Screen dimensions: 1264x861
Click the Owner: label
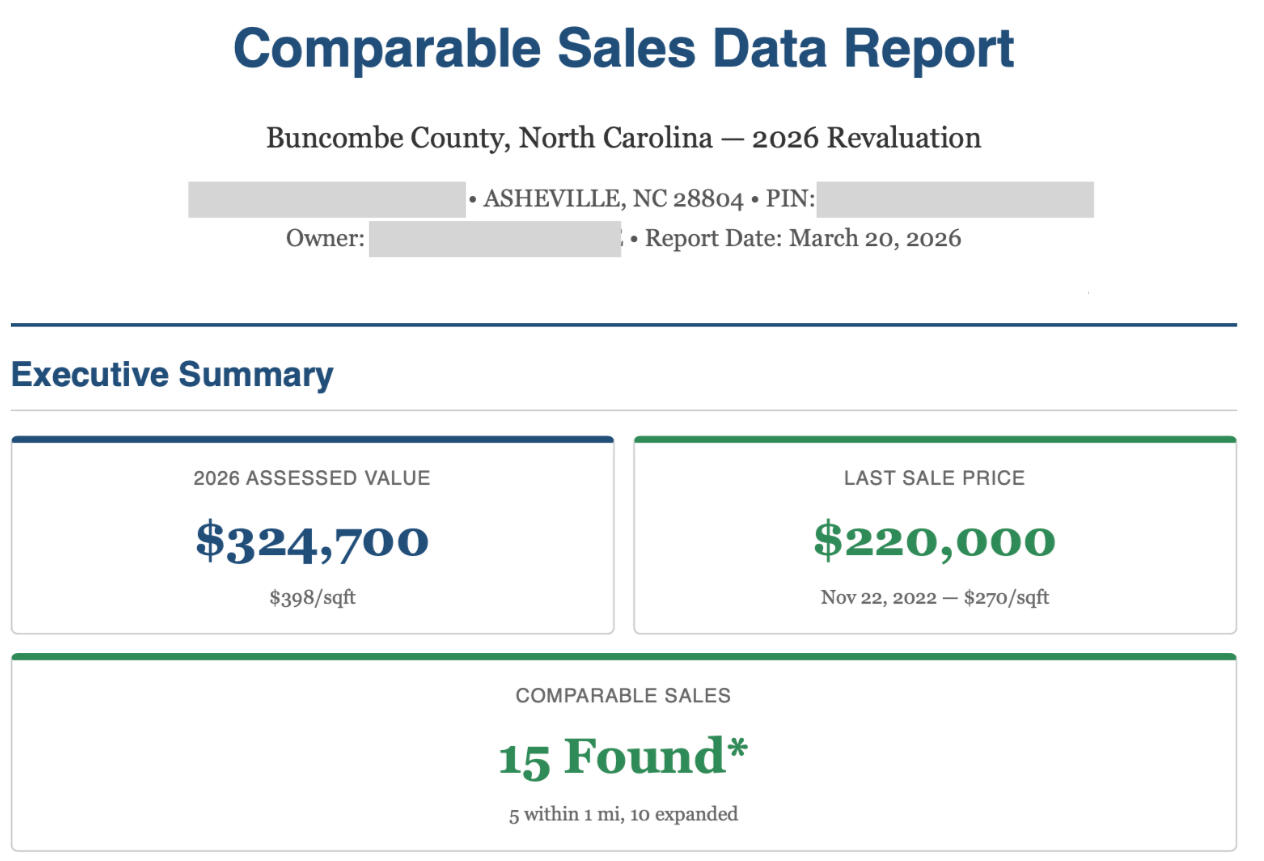tap(325, 239)
